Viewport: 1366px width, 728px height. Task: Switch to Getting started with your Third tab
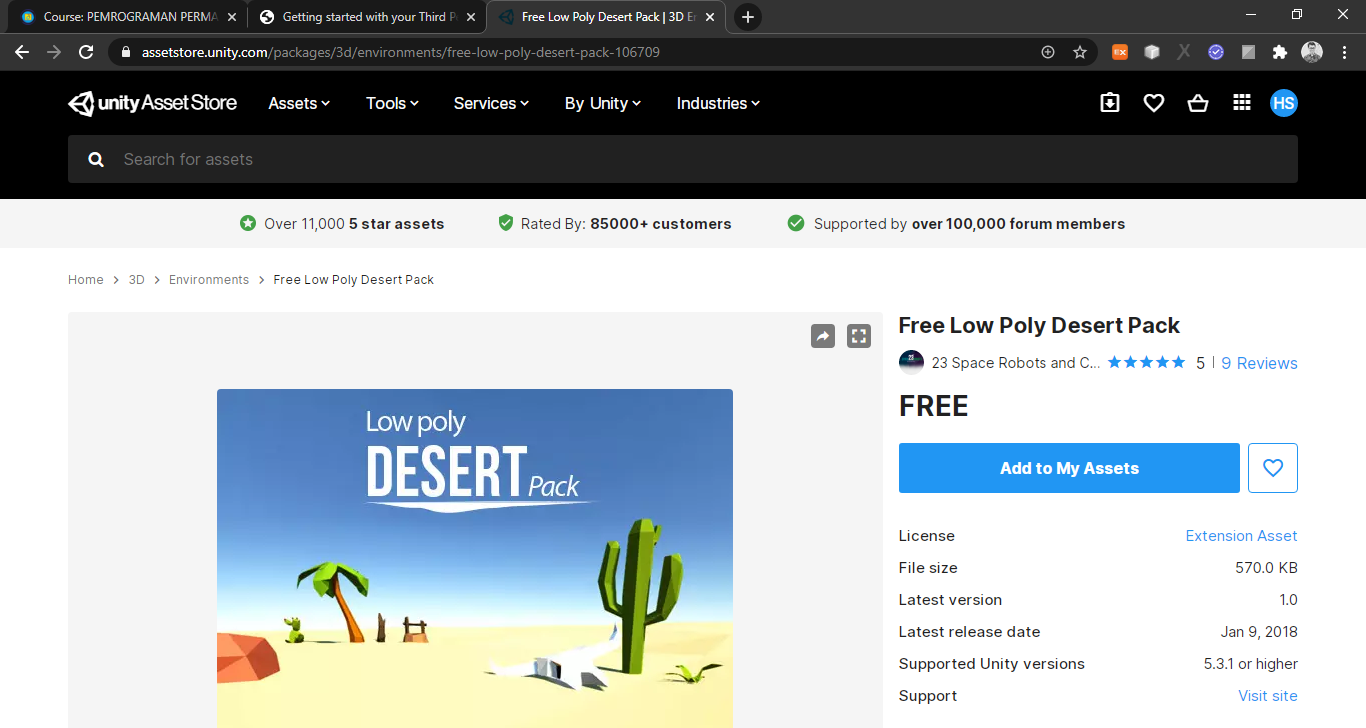pos(366,17)
